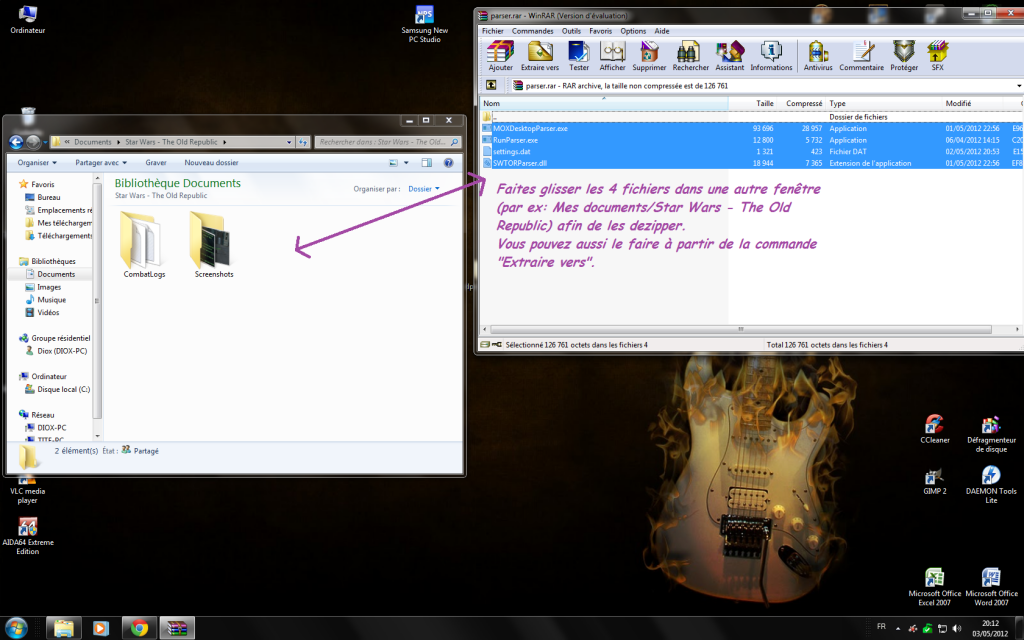Viewport: 1024px width, 640px height.
Task: Select Groupe résidentiel in navigation pane
Action: click(55, 338)
